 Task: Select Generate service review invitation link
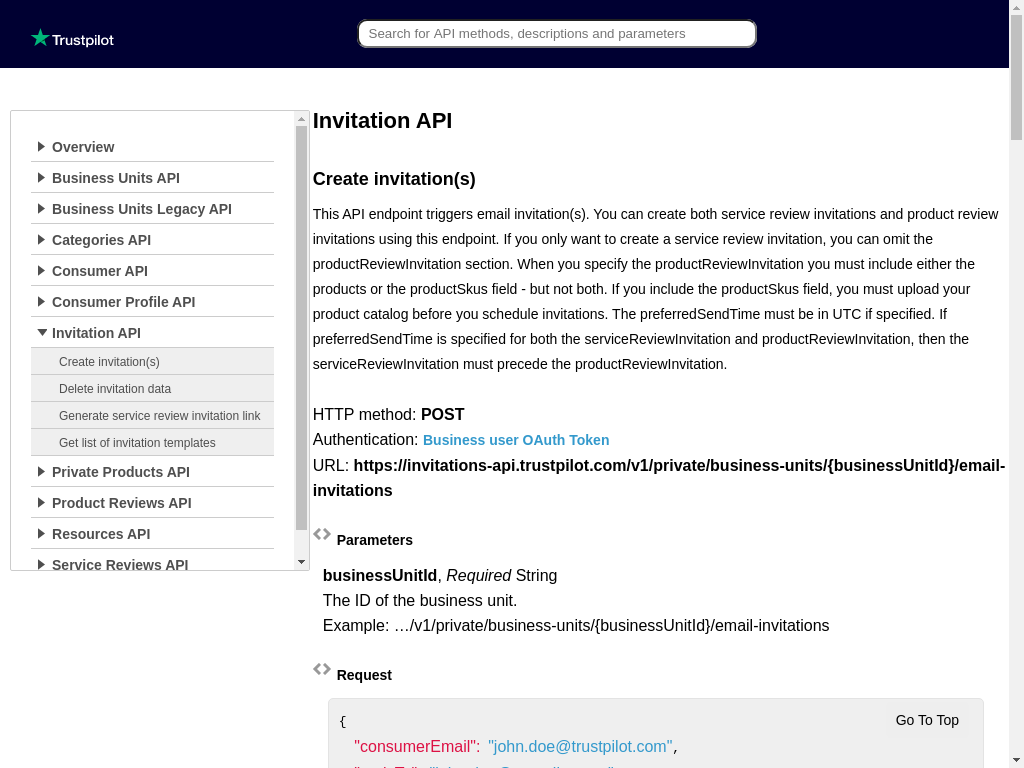(x=159, y=416)
